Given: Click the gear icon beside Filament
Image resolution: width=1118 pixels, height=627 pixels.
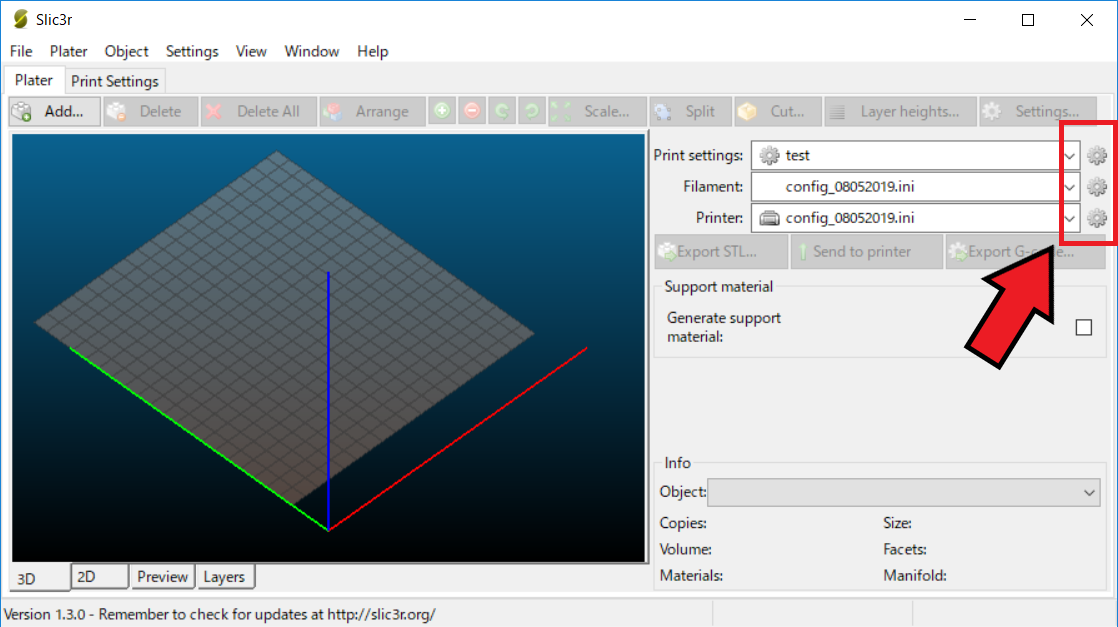Looking at the screenshot, I should 1097,187.
